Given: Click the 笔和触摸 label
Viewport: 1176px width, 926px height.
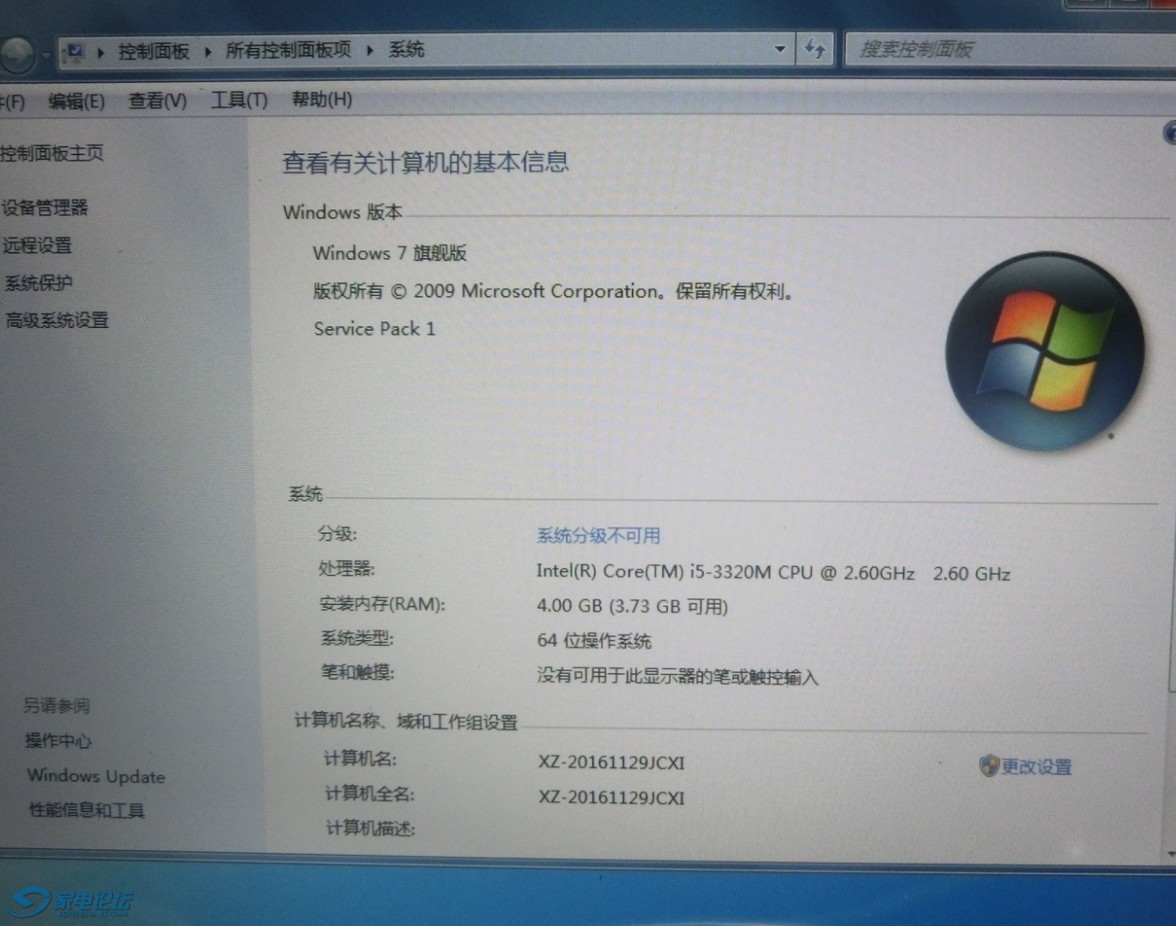Looking at the screenshot, I should coord(358,672).
